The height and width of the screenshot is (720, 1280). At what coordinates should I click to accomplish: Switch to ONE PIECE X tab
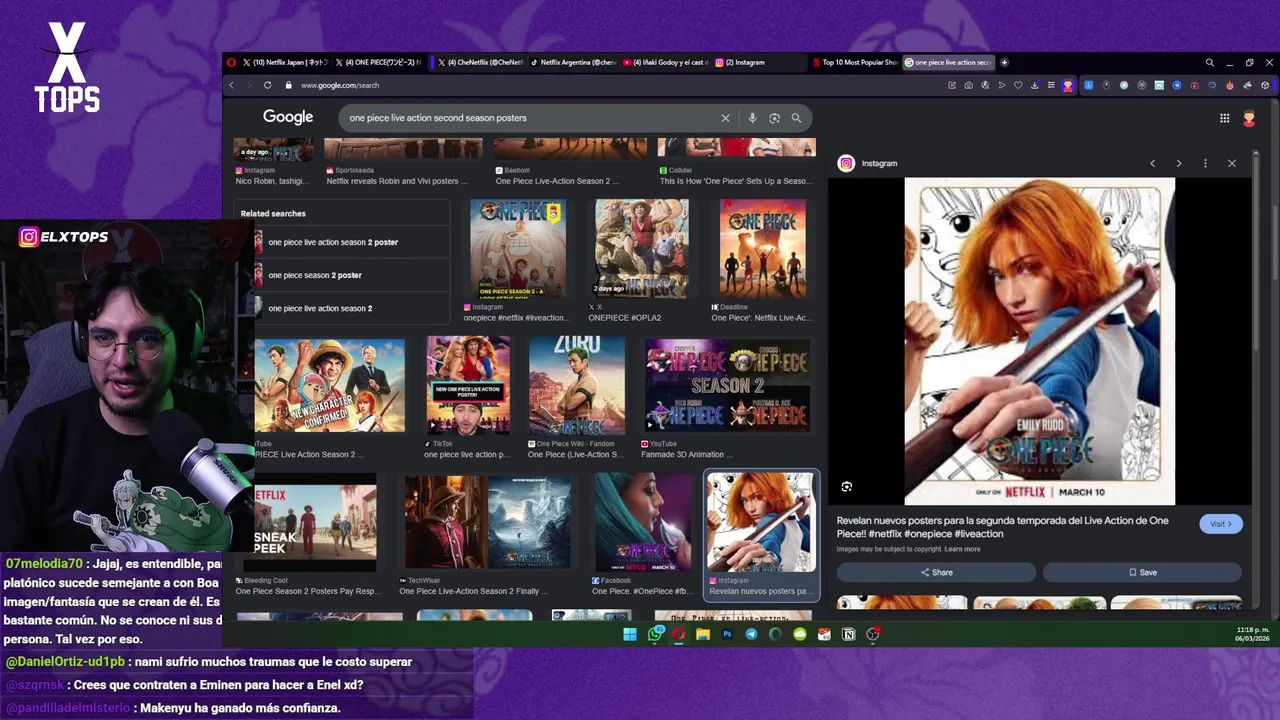(x=379, y=62)
